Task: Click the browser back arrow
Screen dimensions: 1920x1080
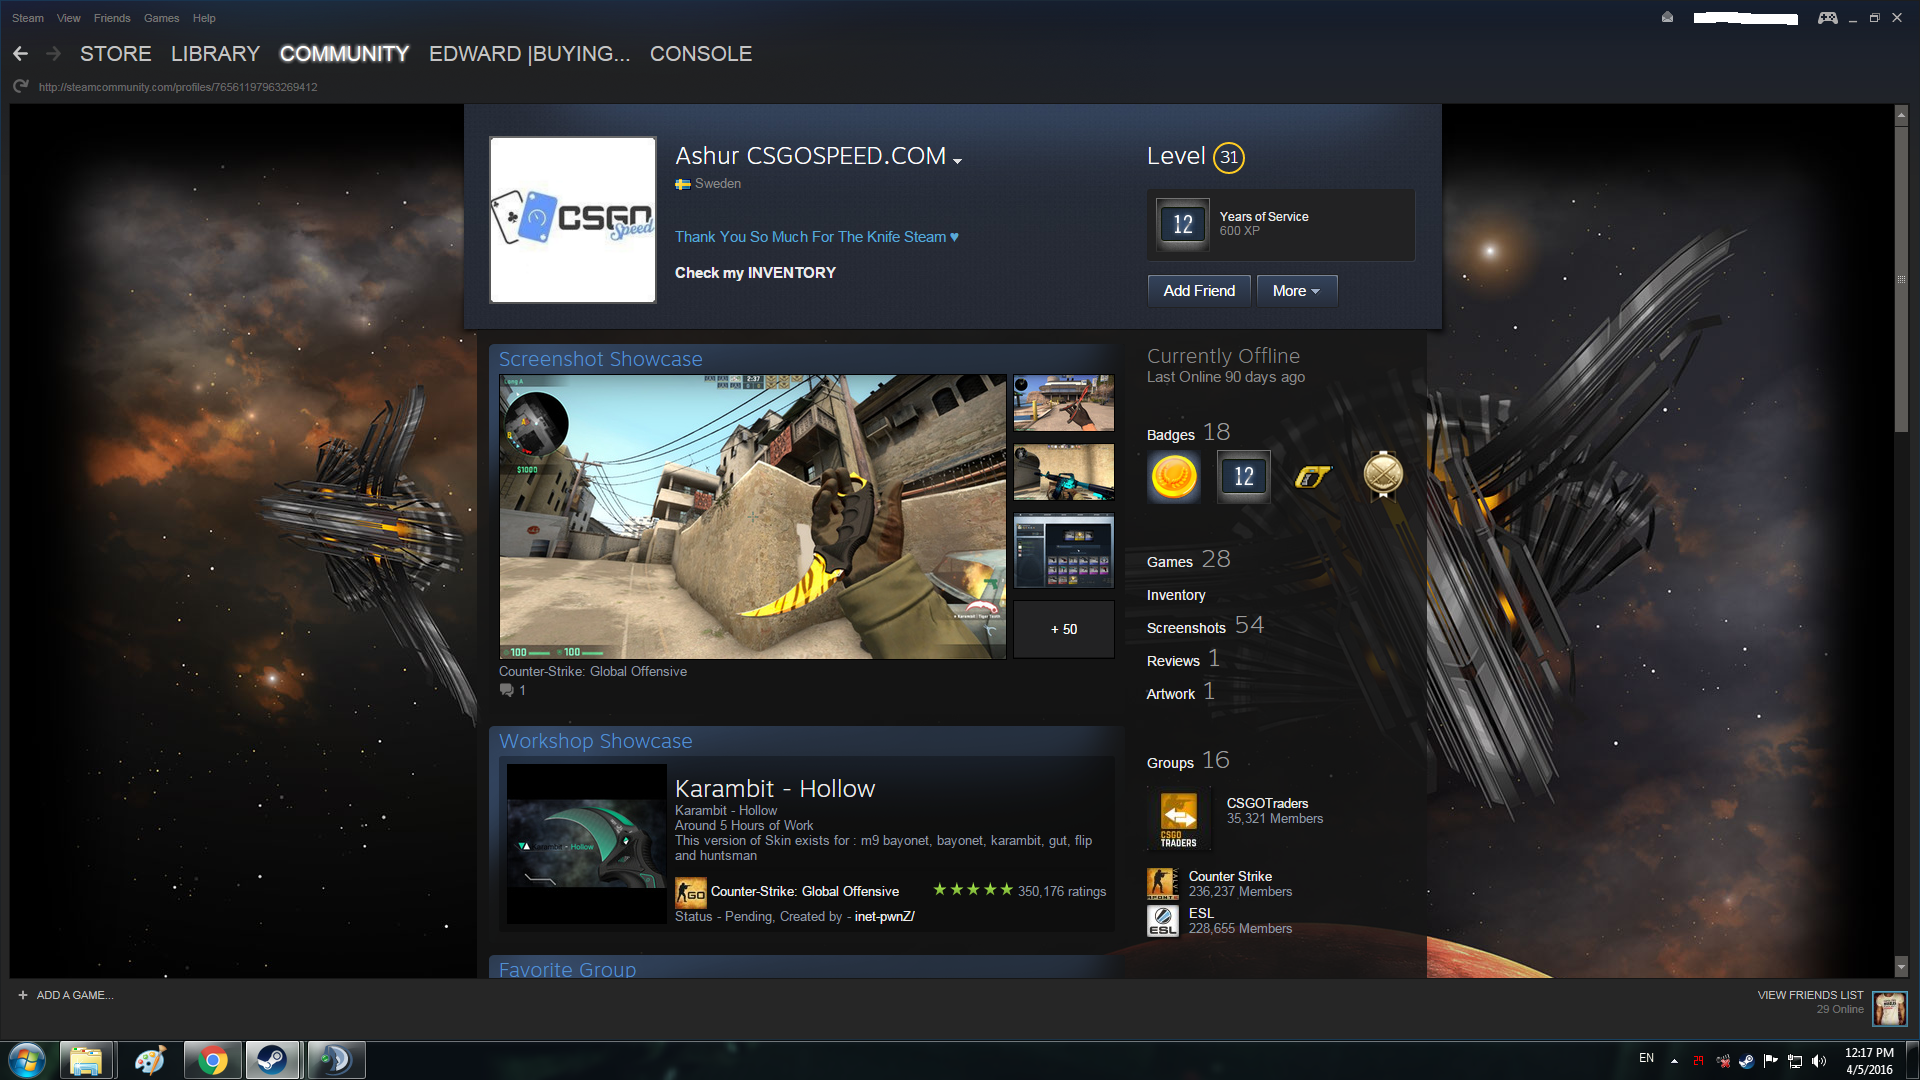Action: click(x=20, y=54)
